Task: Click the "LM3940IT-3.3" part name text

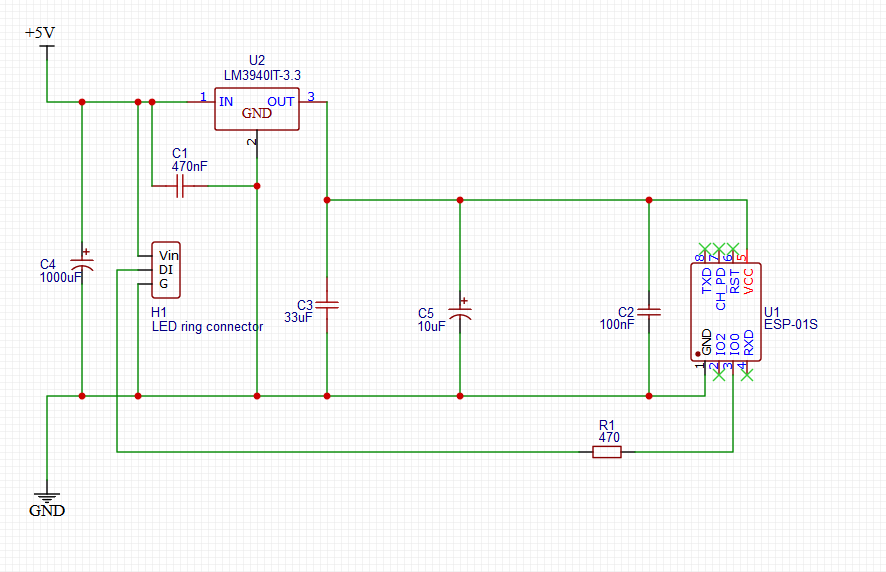Action: 262,75
